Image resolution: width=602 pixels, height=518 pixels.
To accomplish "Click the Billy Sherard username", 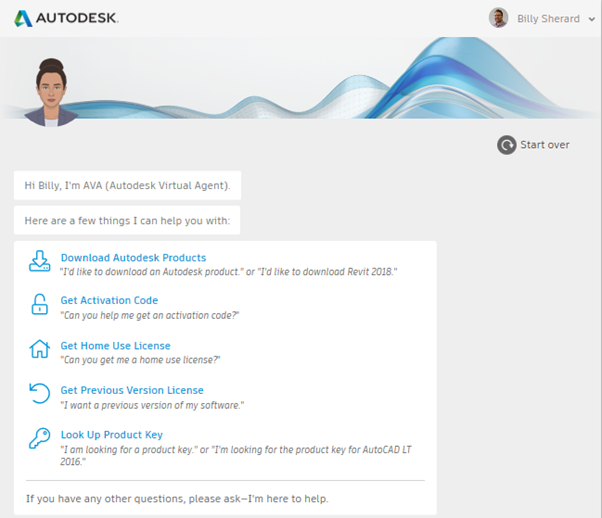I will pyautogui.click(x=548, y=19).
